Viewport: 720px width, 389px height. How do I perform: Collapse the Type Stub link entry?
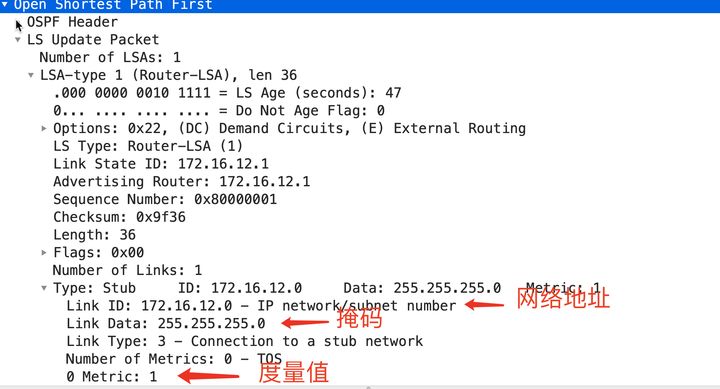point(44,288)
